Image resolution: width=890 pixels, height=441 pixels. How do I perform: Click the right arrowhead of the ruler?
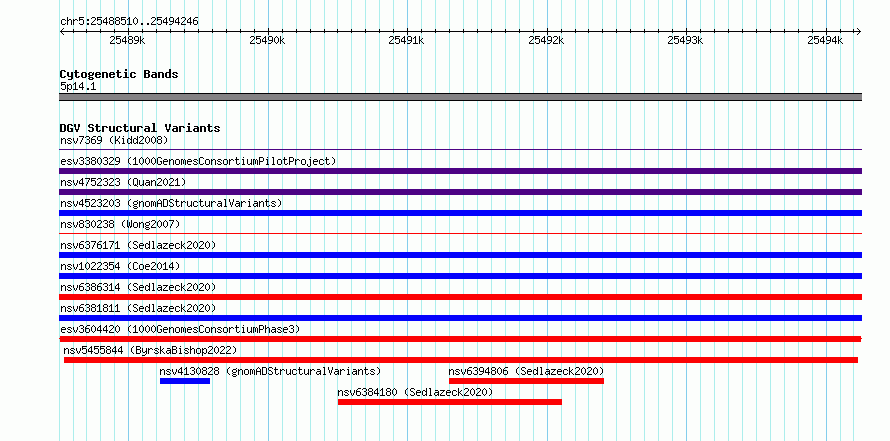click(858, 31)
